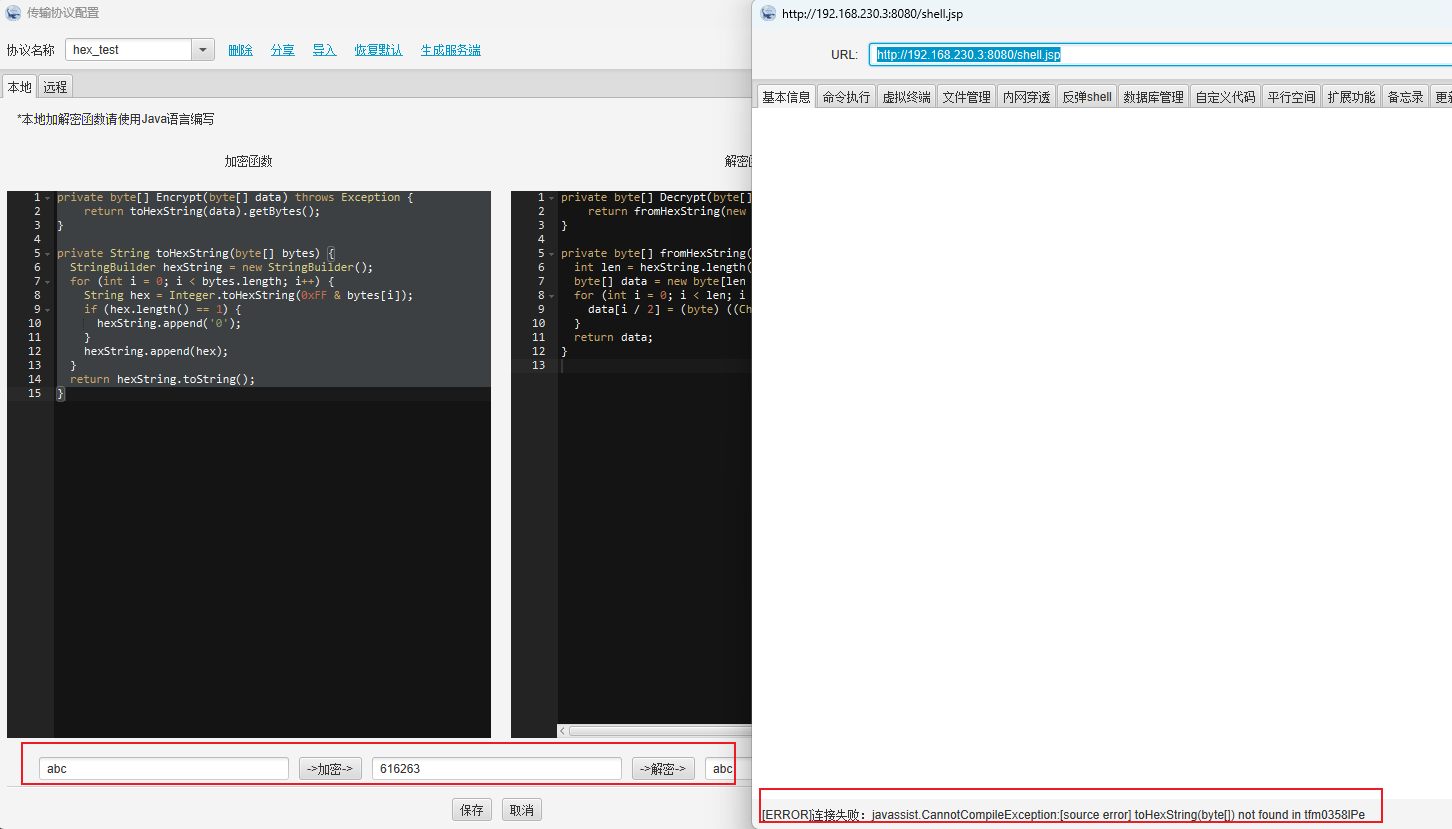Click the 分享 share link
Screen dimensions: 1452x829
[282, 49]
